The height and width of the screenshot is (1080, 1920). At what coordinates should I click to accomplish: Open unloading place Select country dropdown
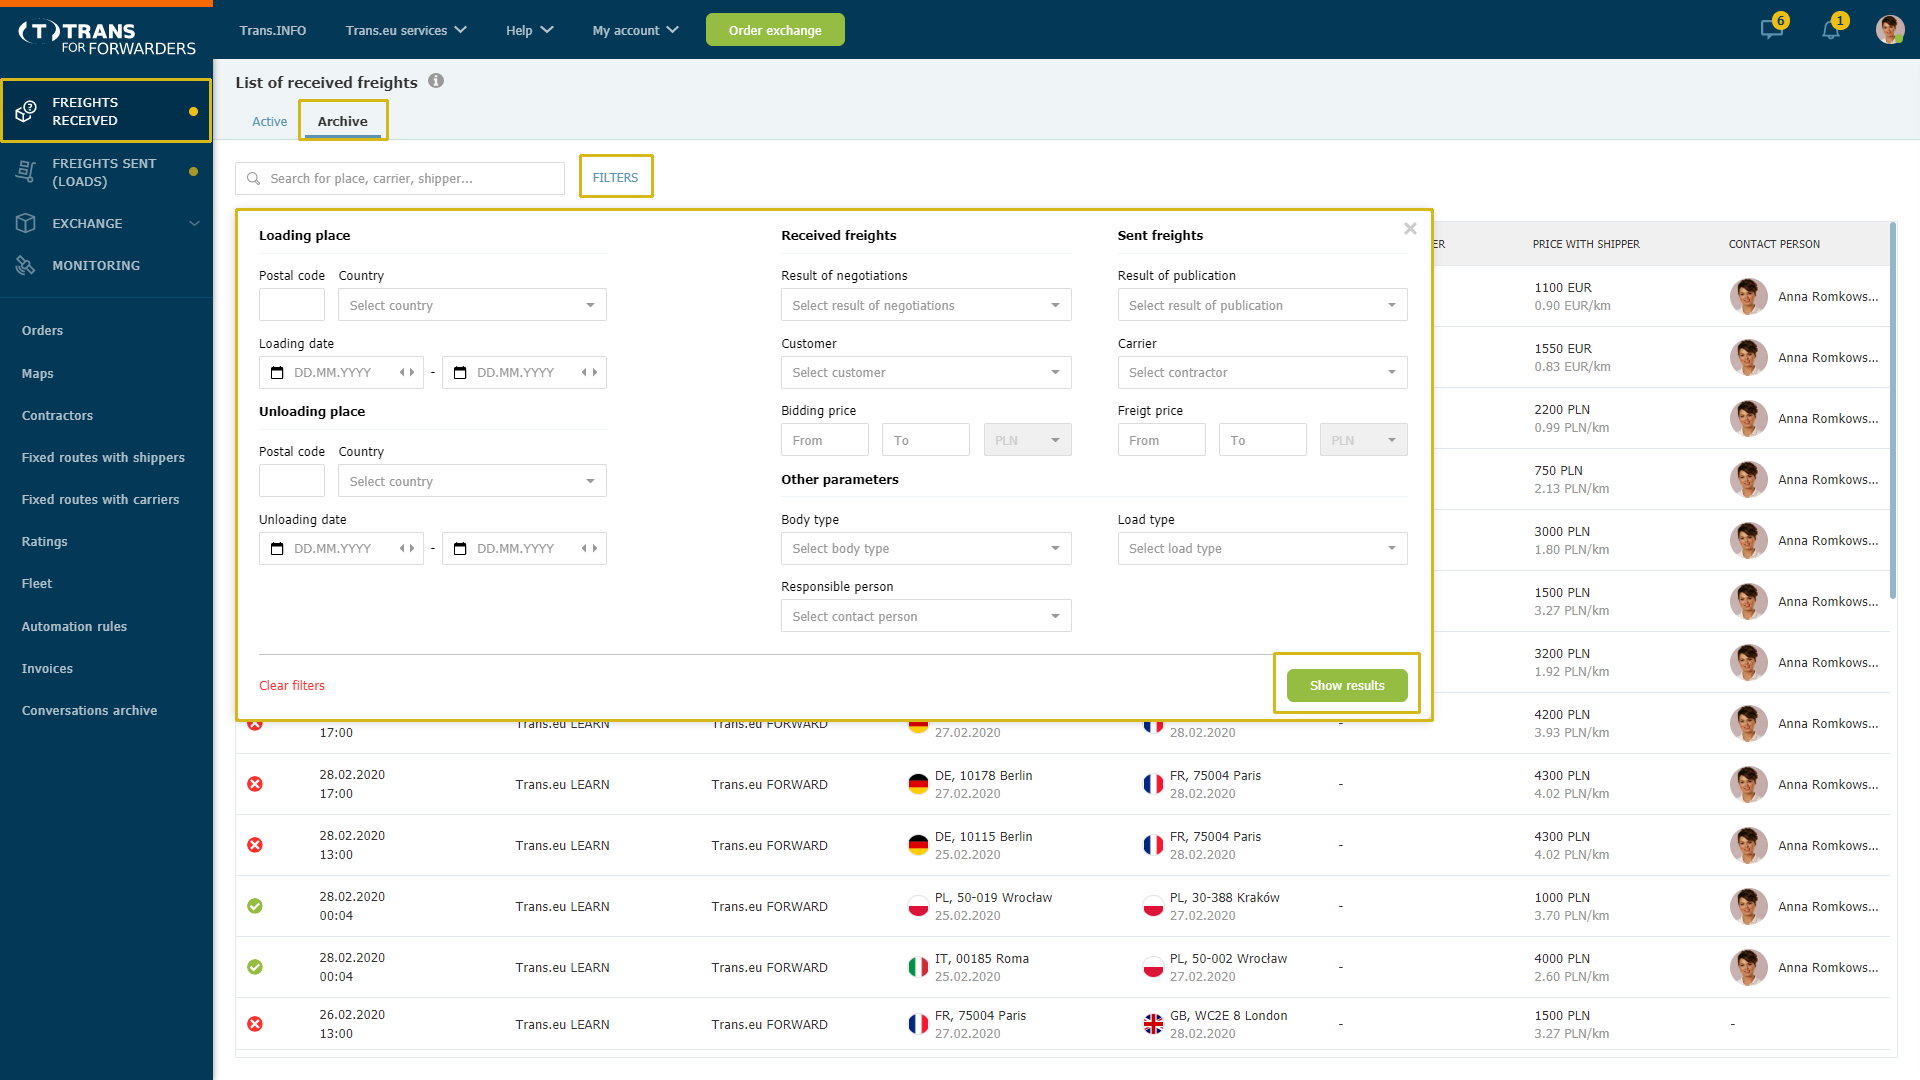tap(472, 481)
